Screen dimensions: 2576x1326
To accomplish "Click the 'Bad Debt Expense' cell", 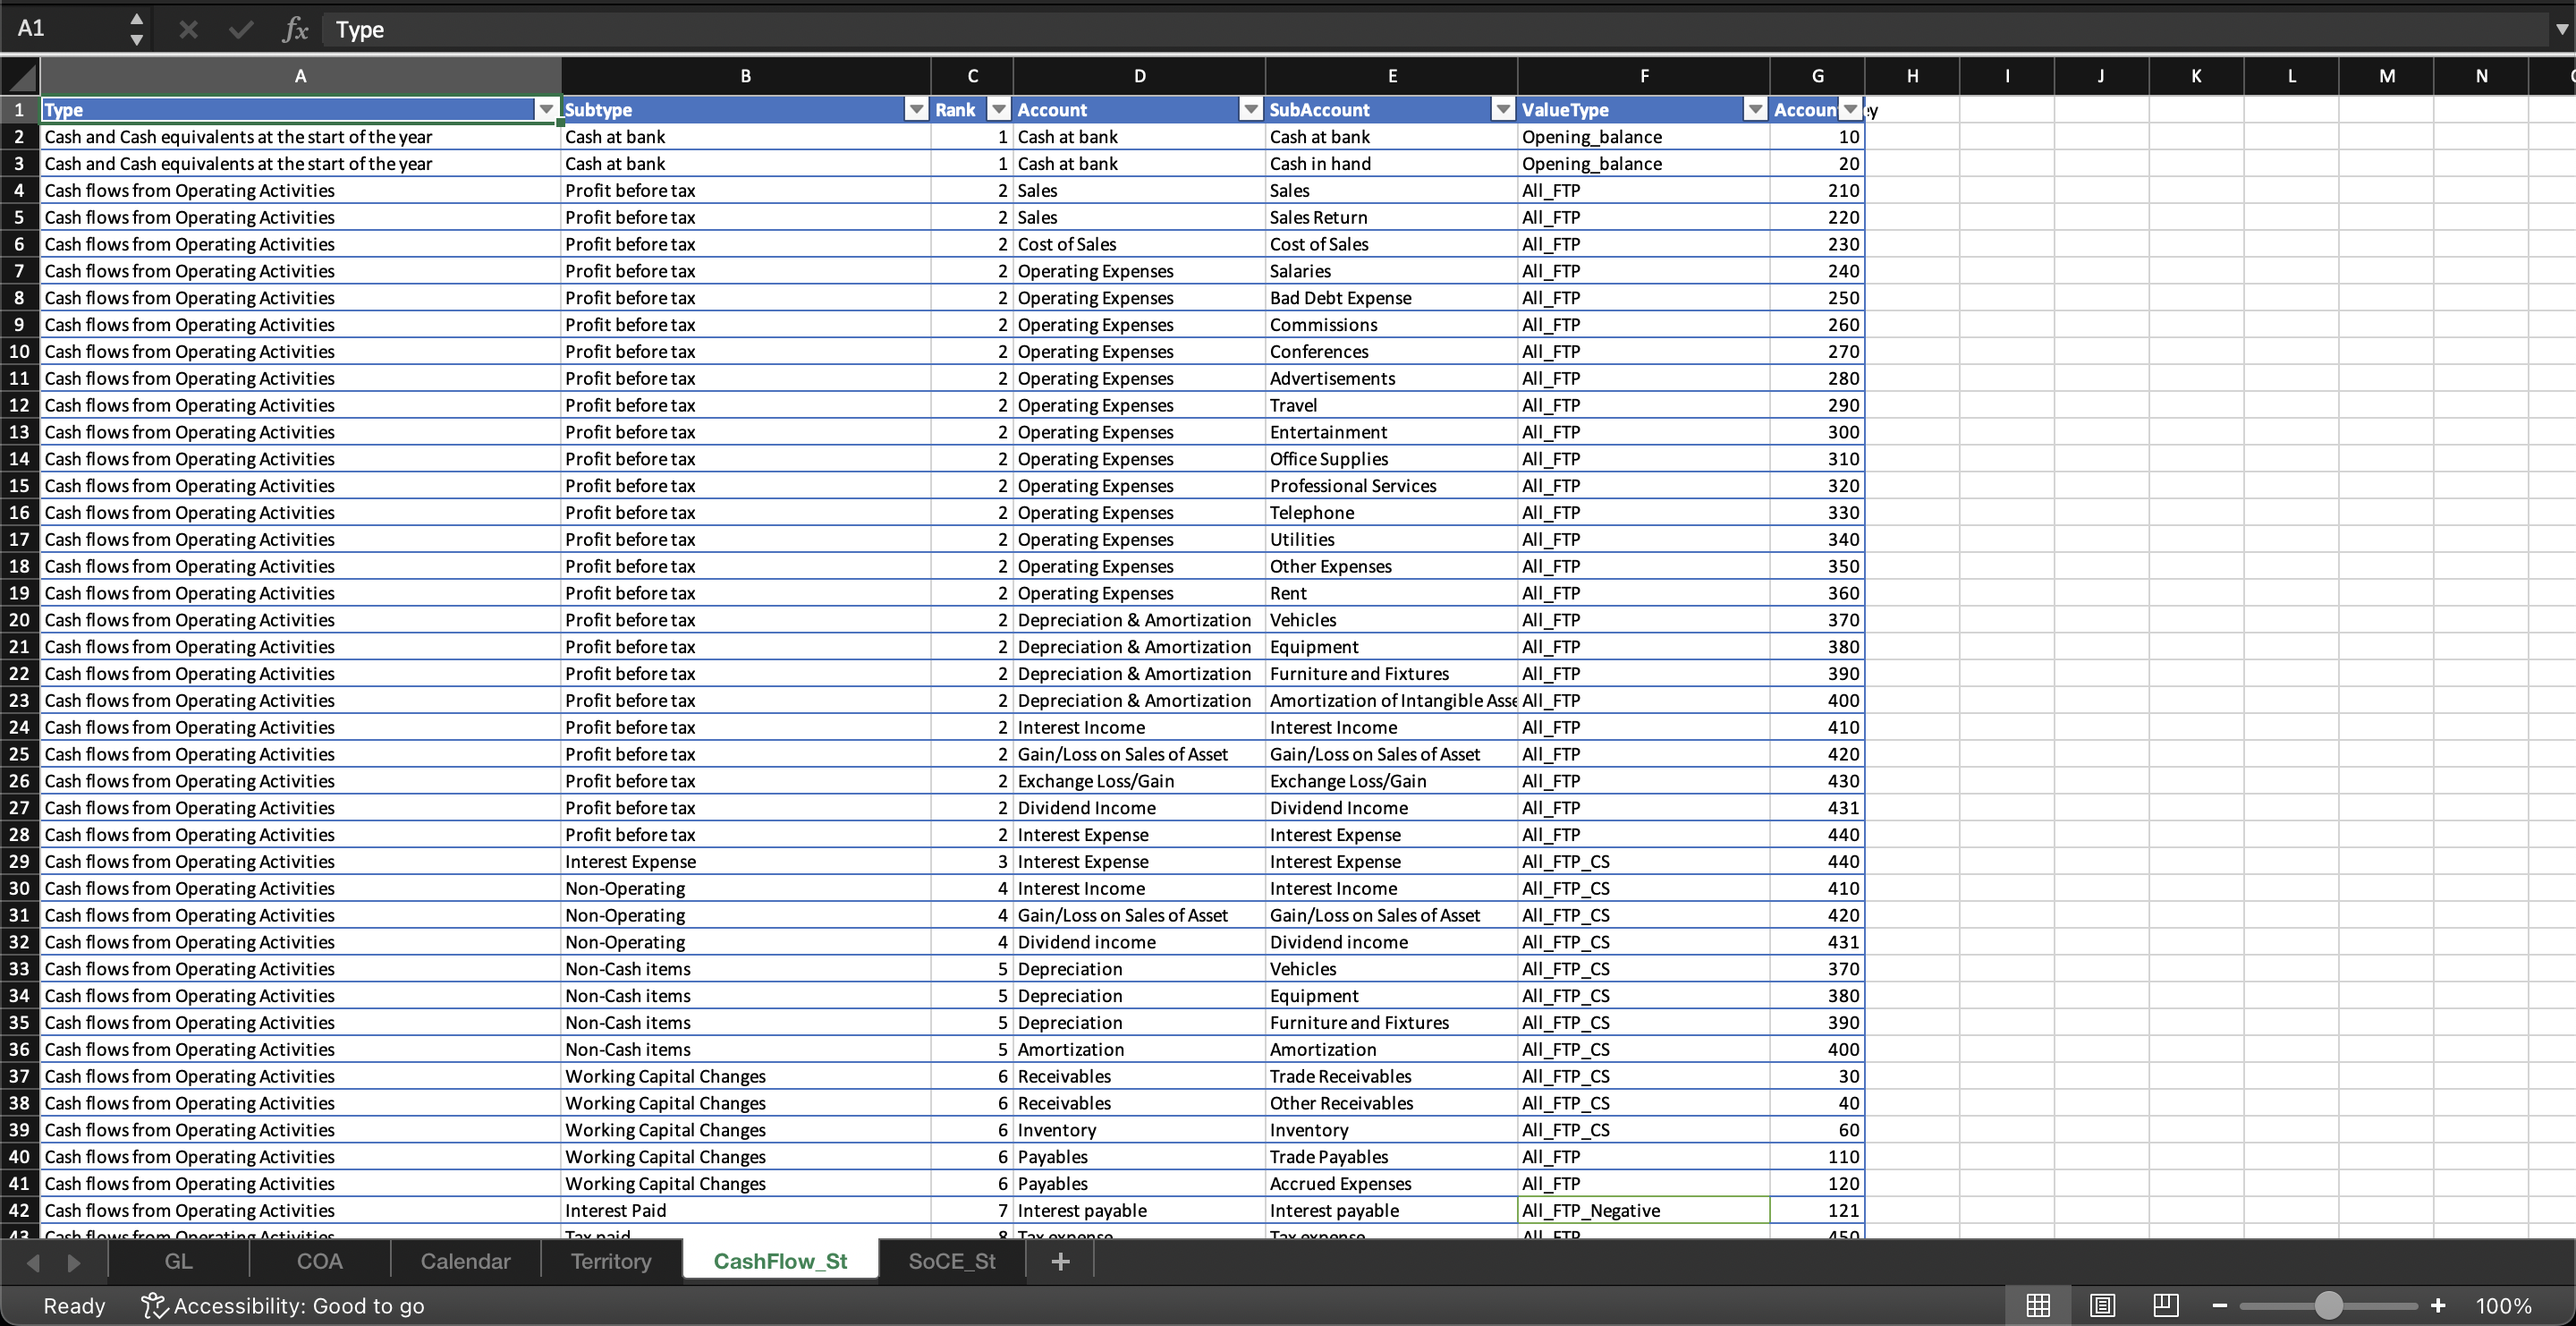I will coord(1391,298).
